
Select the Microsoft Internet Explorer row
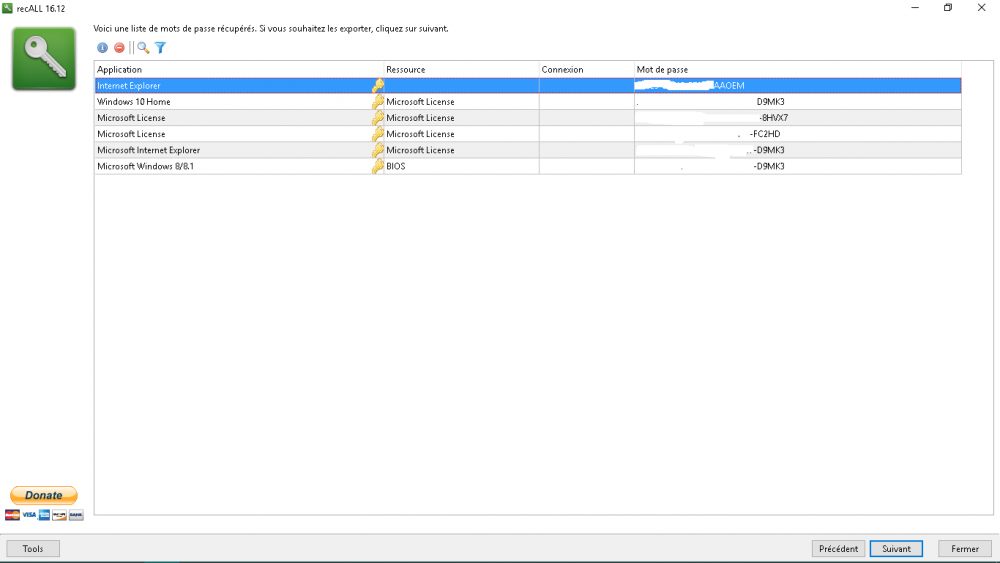(x=148, y=150)
